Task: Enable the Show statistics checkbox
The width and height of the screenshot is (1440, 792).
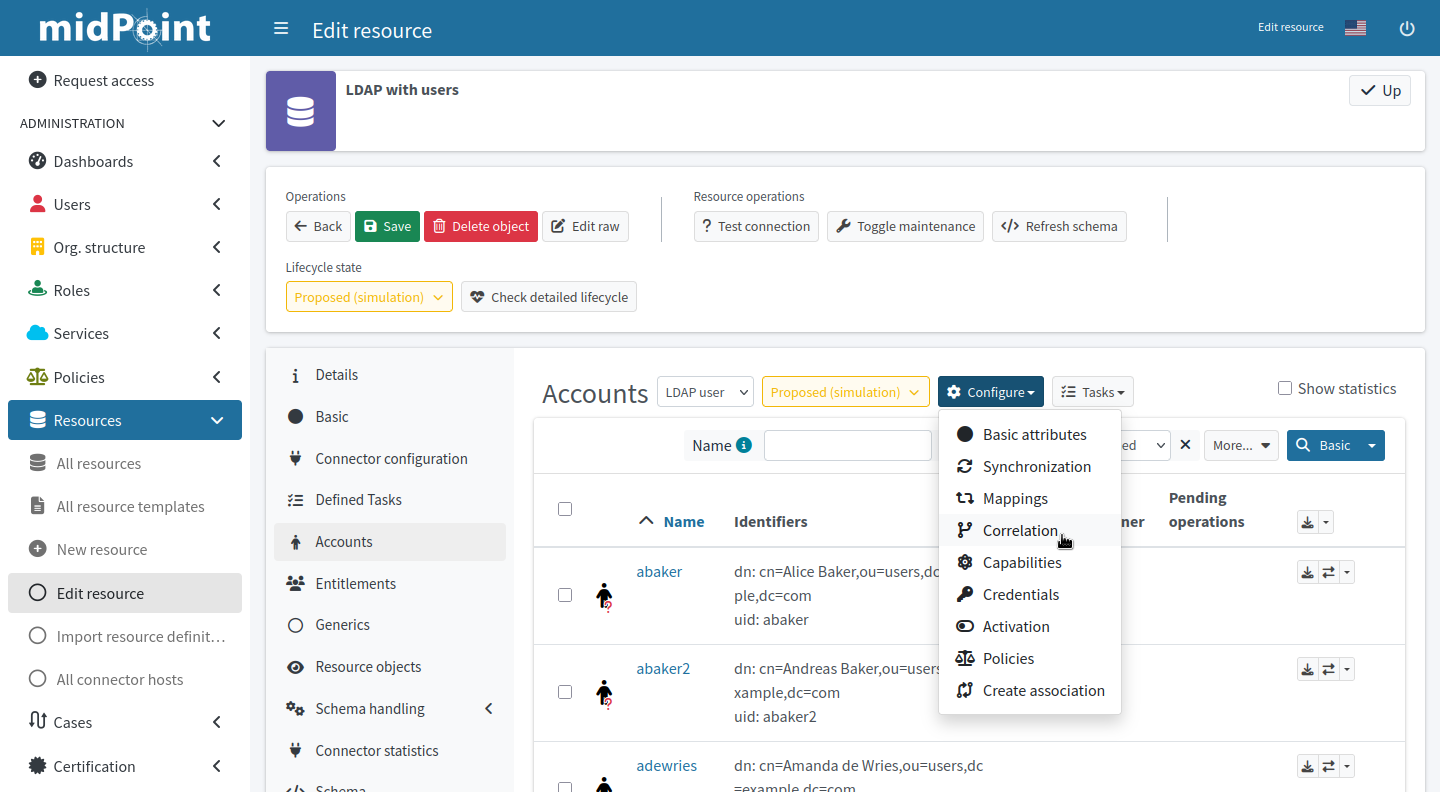Action: [x=1284, y=388]
